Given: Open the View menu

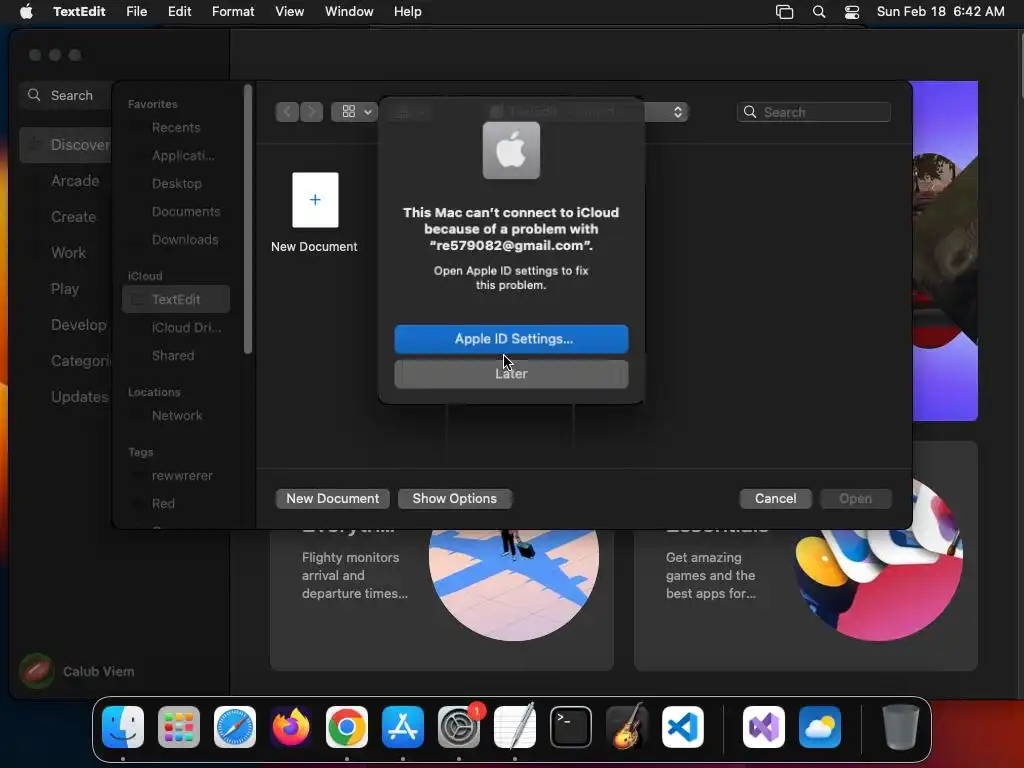Looking at the screenshot, I should coord(289,11).
